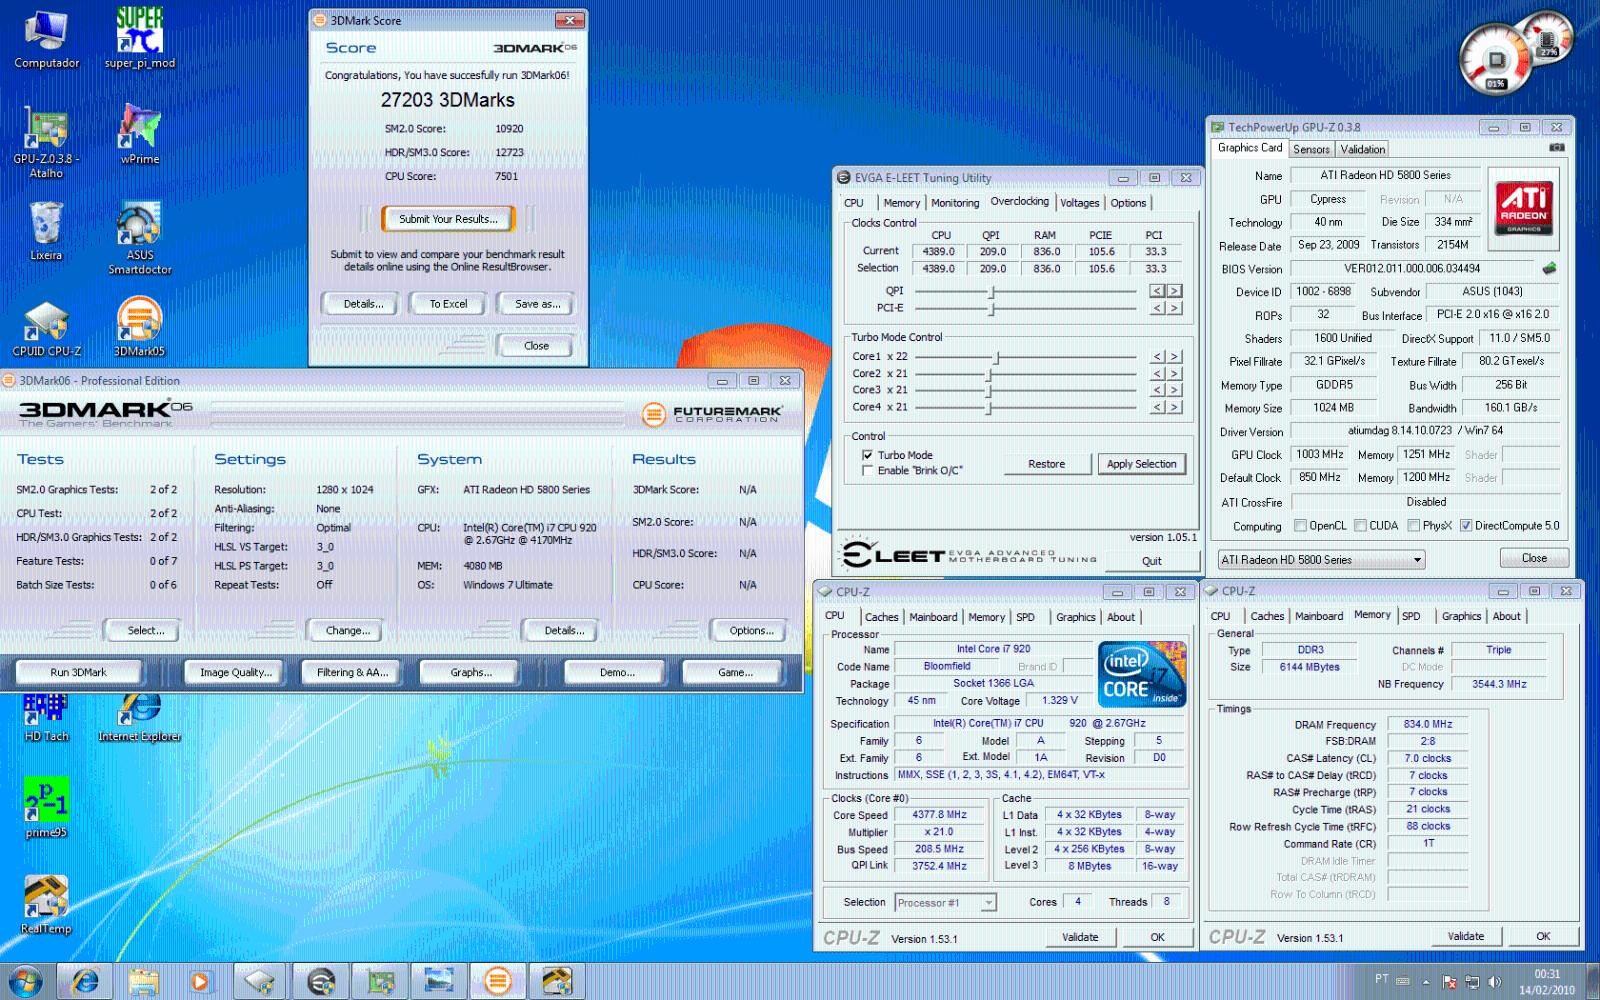Image resolution: width=1600 pixels, height=1000 pixels.
Task: Click the PCI-E decrease arrow in E-LEET
Action: [1157, 308]
